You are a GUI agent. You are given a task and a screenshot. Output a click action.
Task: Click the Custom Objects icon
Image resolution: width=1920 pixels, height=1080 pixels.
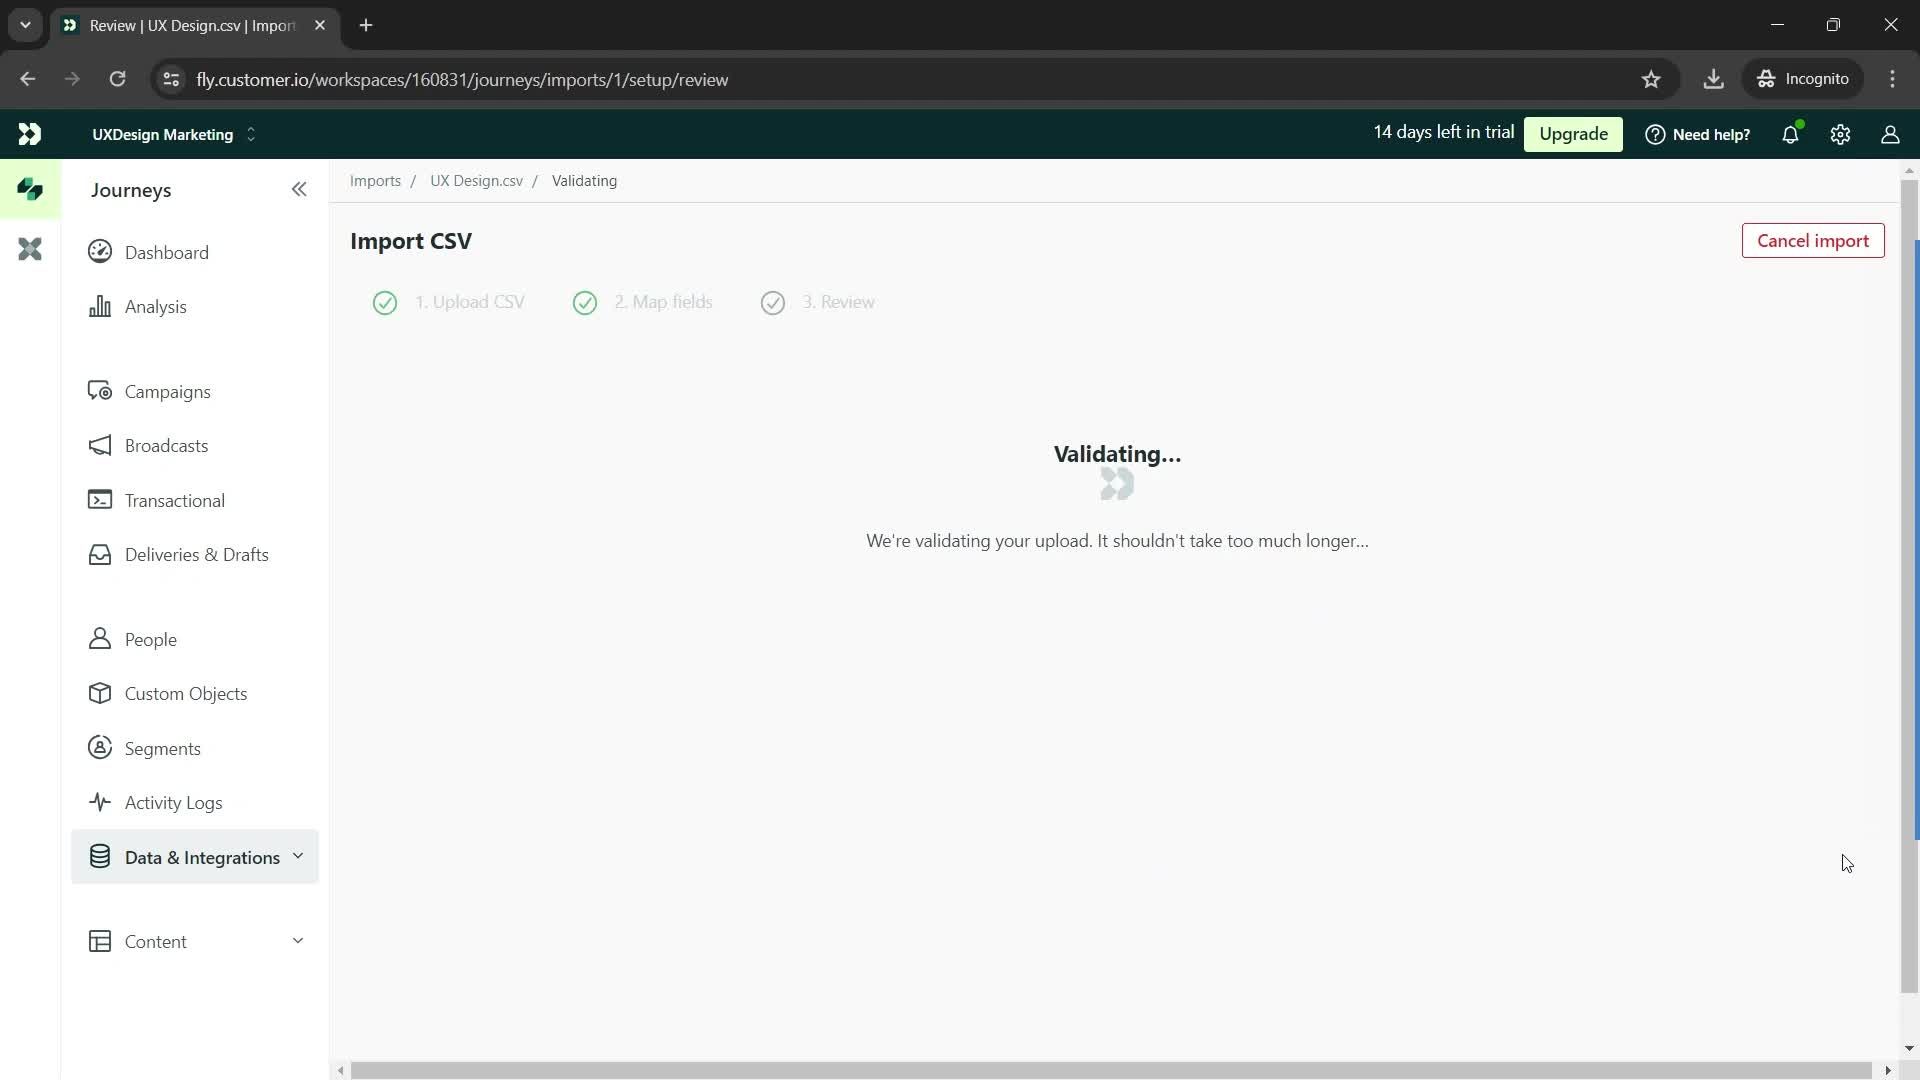[x=100, y=694]
